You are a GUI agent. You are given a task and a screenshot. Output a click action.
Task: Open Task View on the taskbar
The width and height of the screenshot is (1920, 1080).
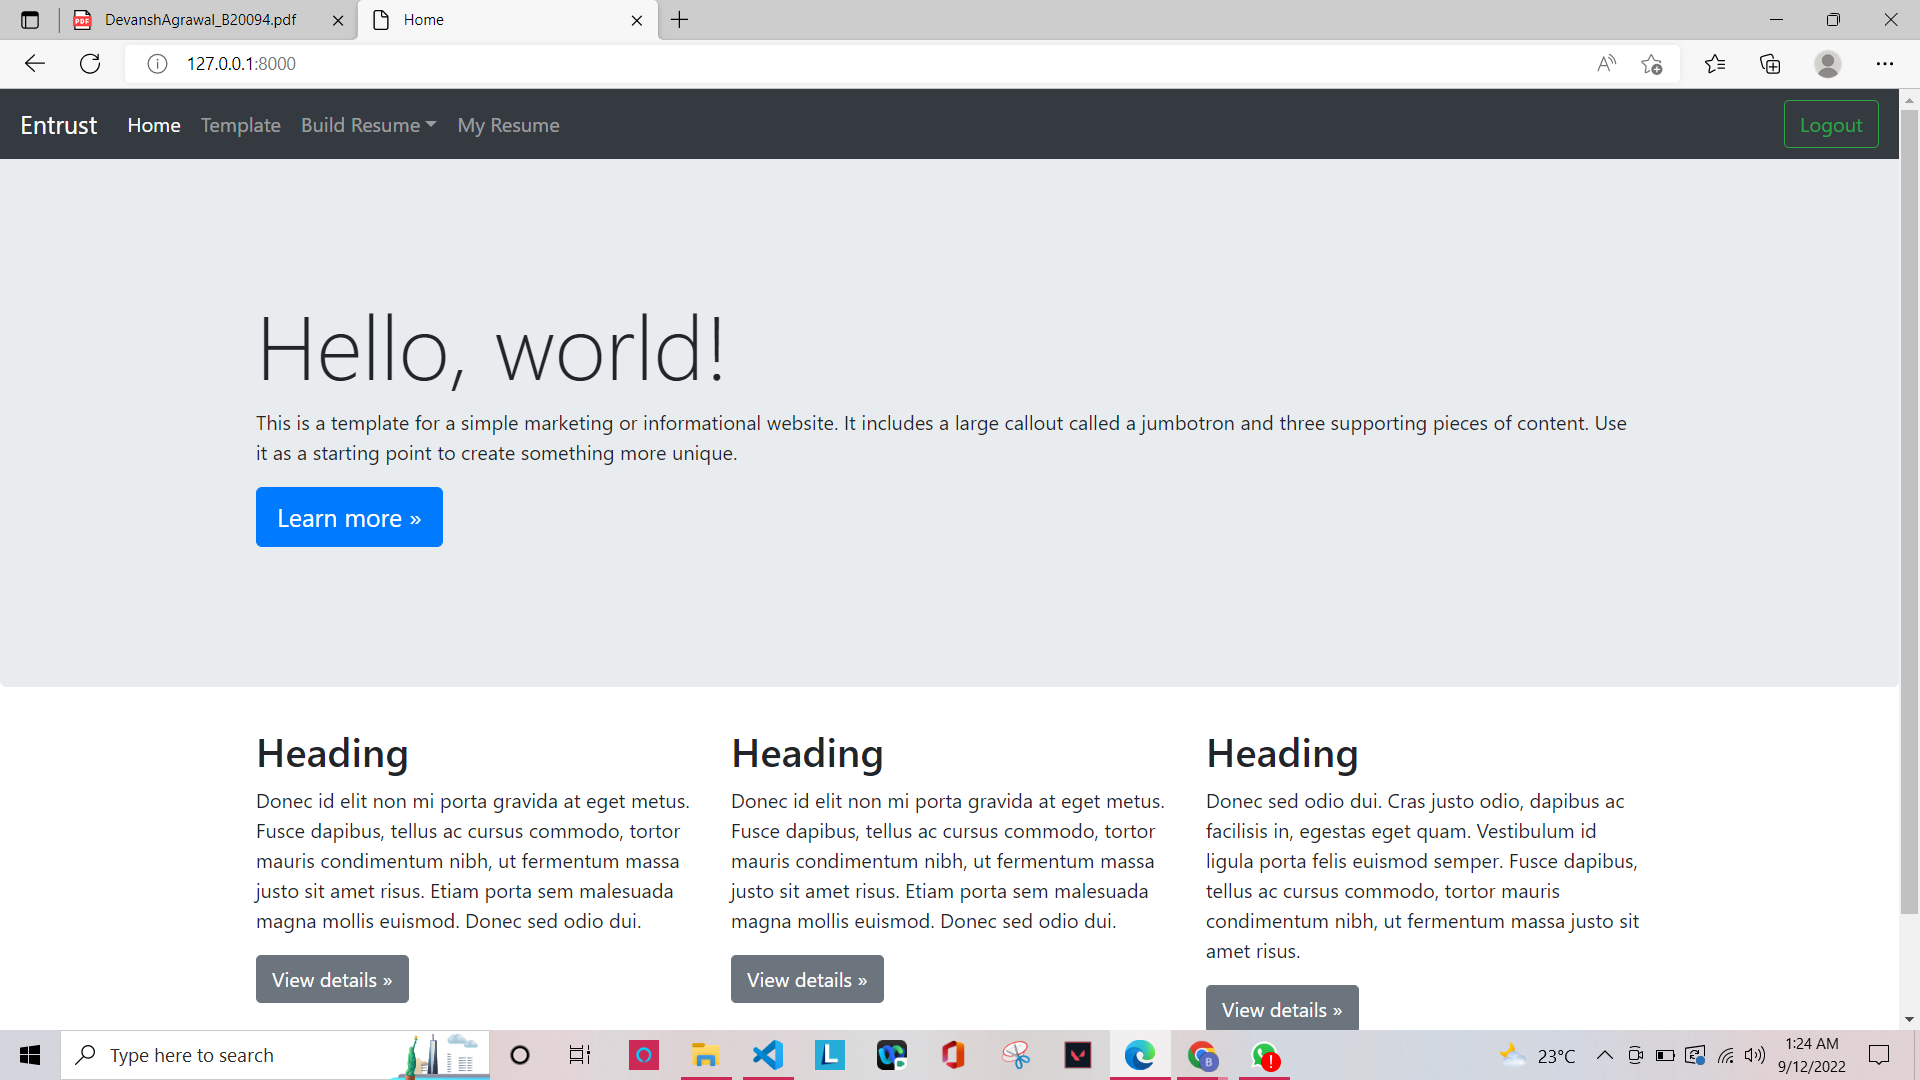tap(580, 1055)
